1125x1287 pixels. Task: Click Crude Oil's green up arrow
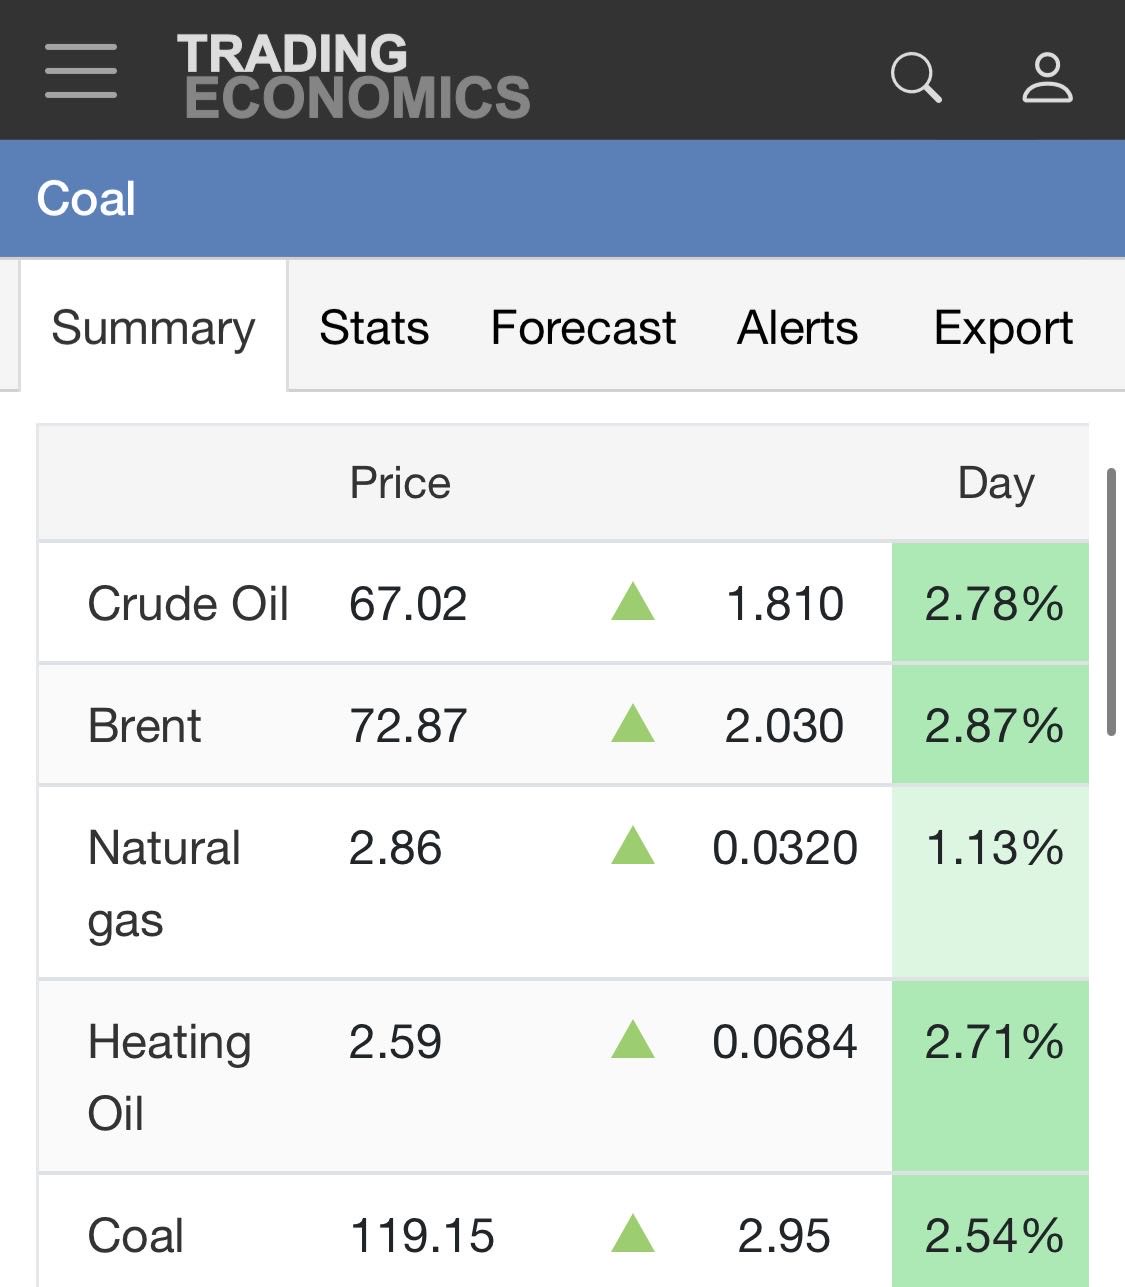pos(632,603)
